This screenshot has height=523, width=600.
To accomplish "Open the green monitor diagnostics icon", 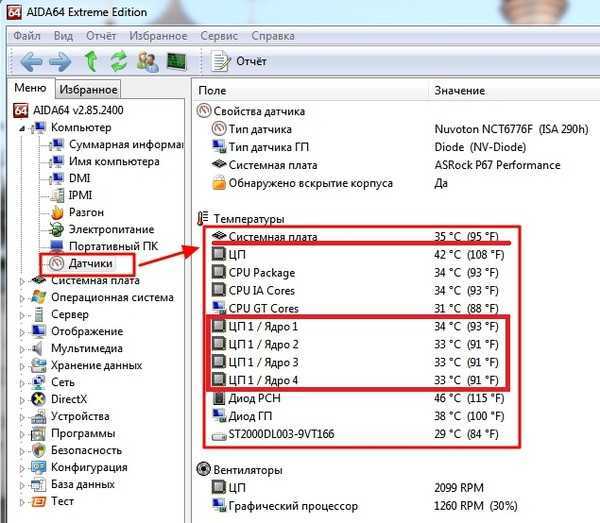I will pos(176,62).
